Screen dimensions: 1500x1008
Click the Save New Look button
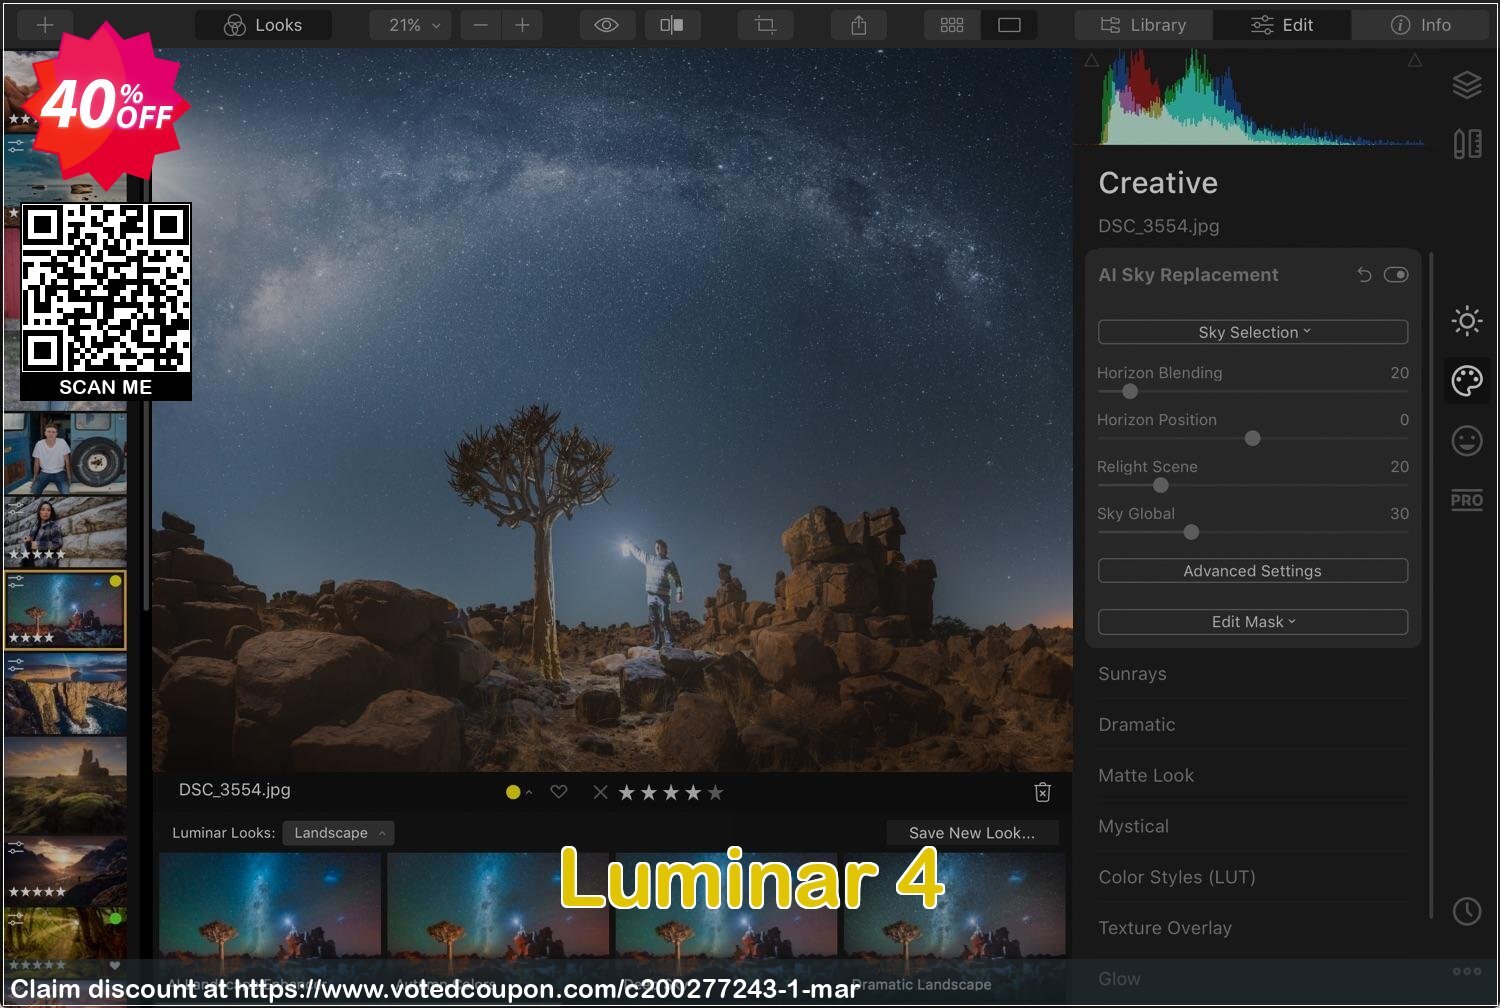pyautogui.click(x=972, y=833)
